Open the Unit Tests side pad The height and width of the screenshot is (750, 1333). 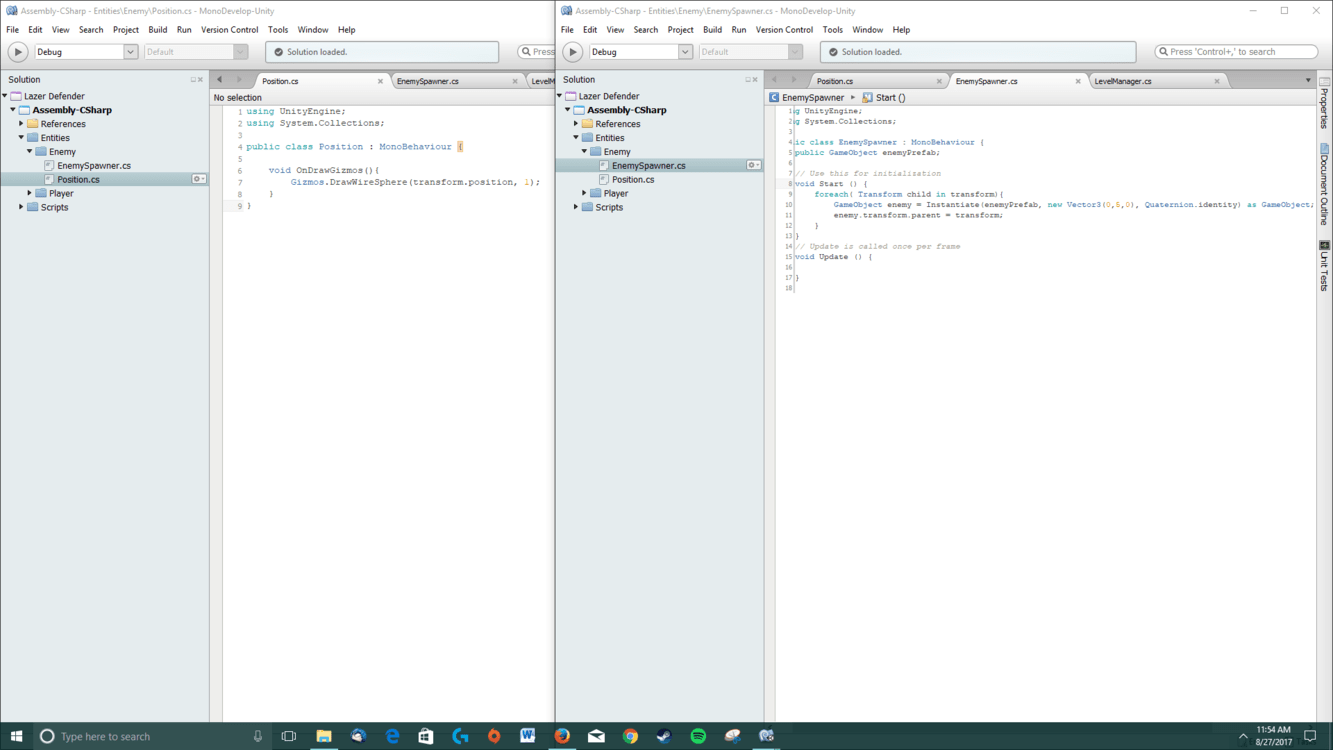point(1324,265)
